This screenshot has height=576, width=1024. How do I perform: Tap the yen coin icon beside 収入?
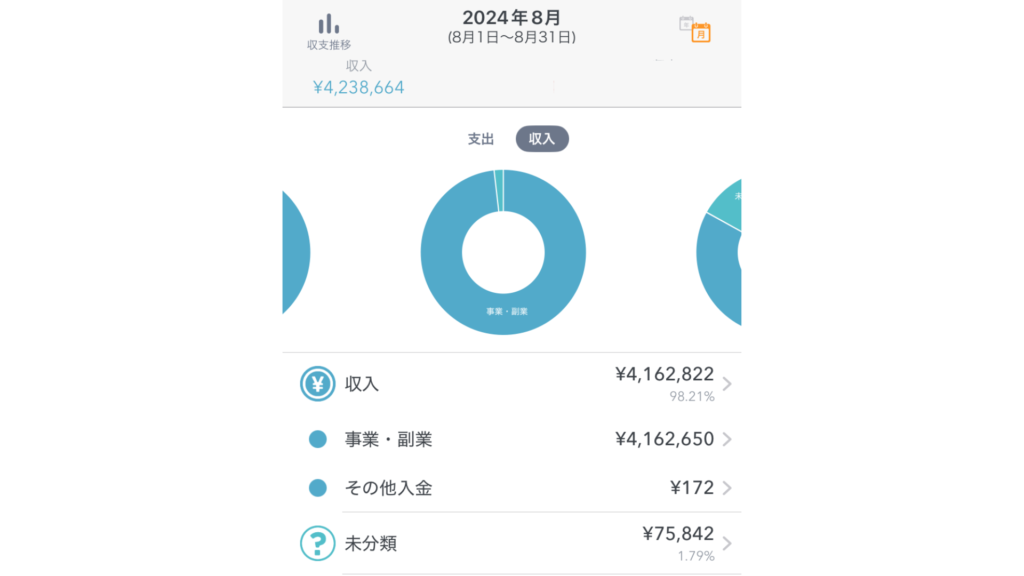coord(317,383)
